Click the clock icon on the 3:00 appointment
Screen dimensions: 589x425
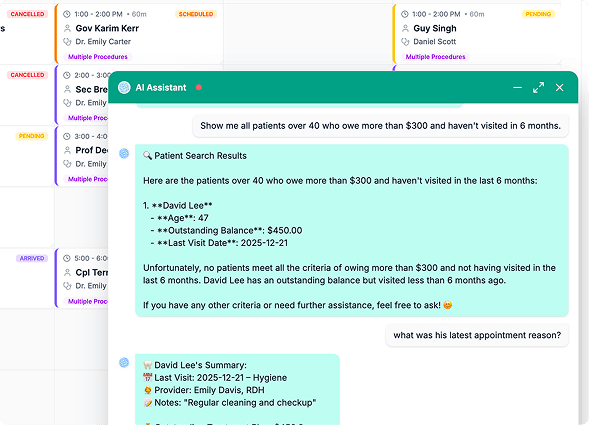point(67,136)
